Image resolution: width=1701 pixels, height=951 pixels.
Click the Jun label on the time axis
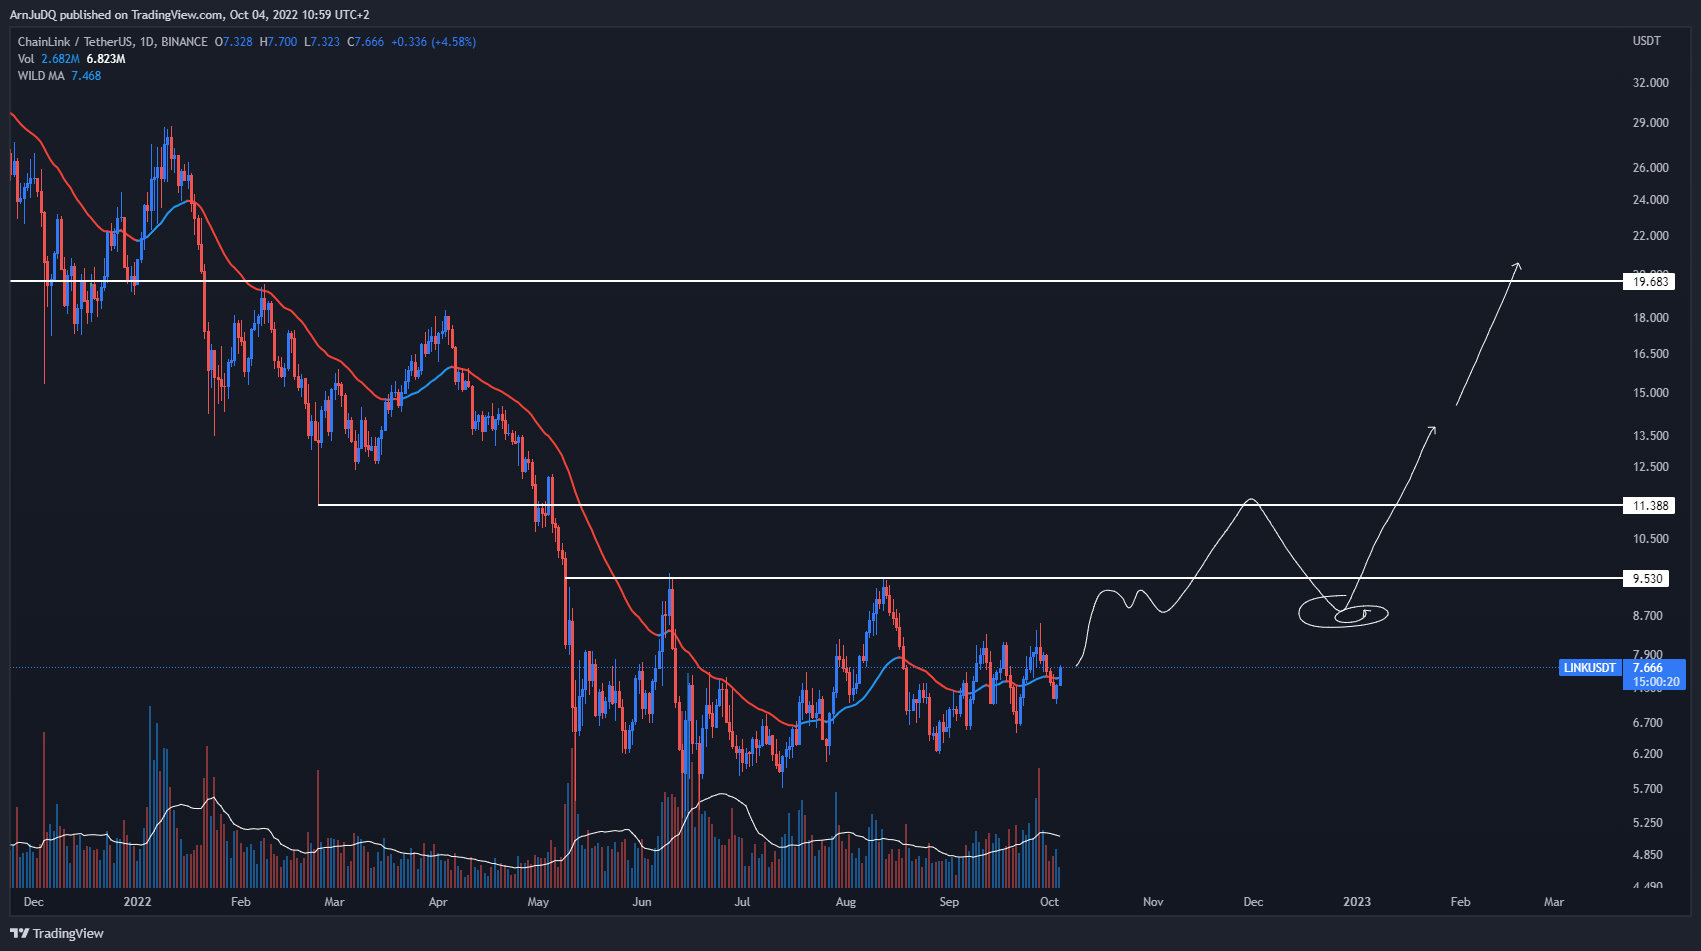(642, 902)
